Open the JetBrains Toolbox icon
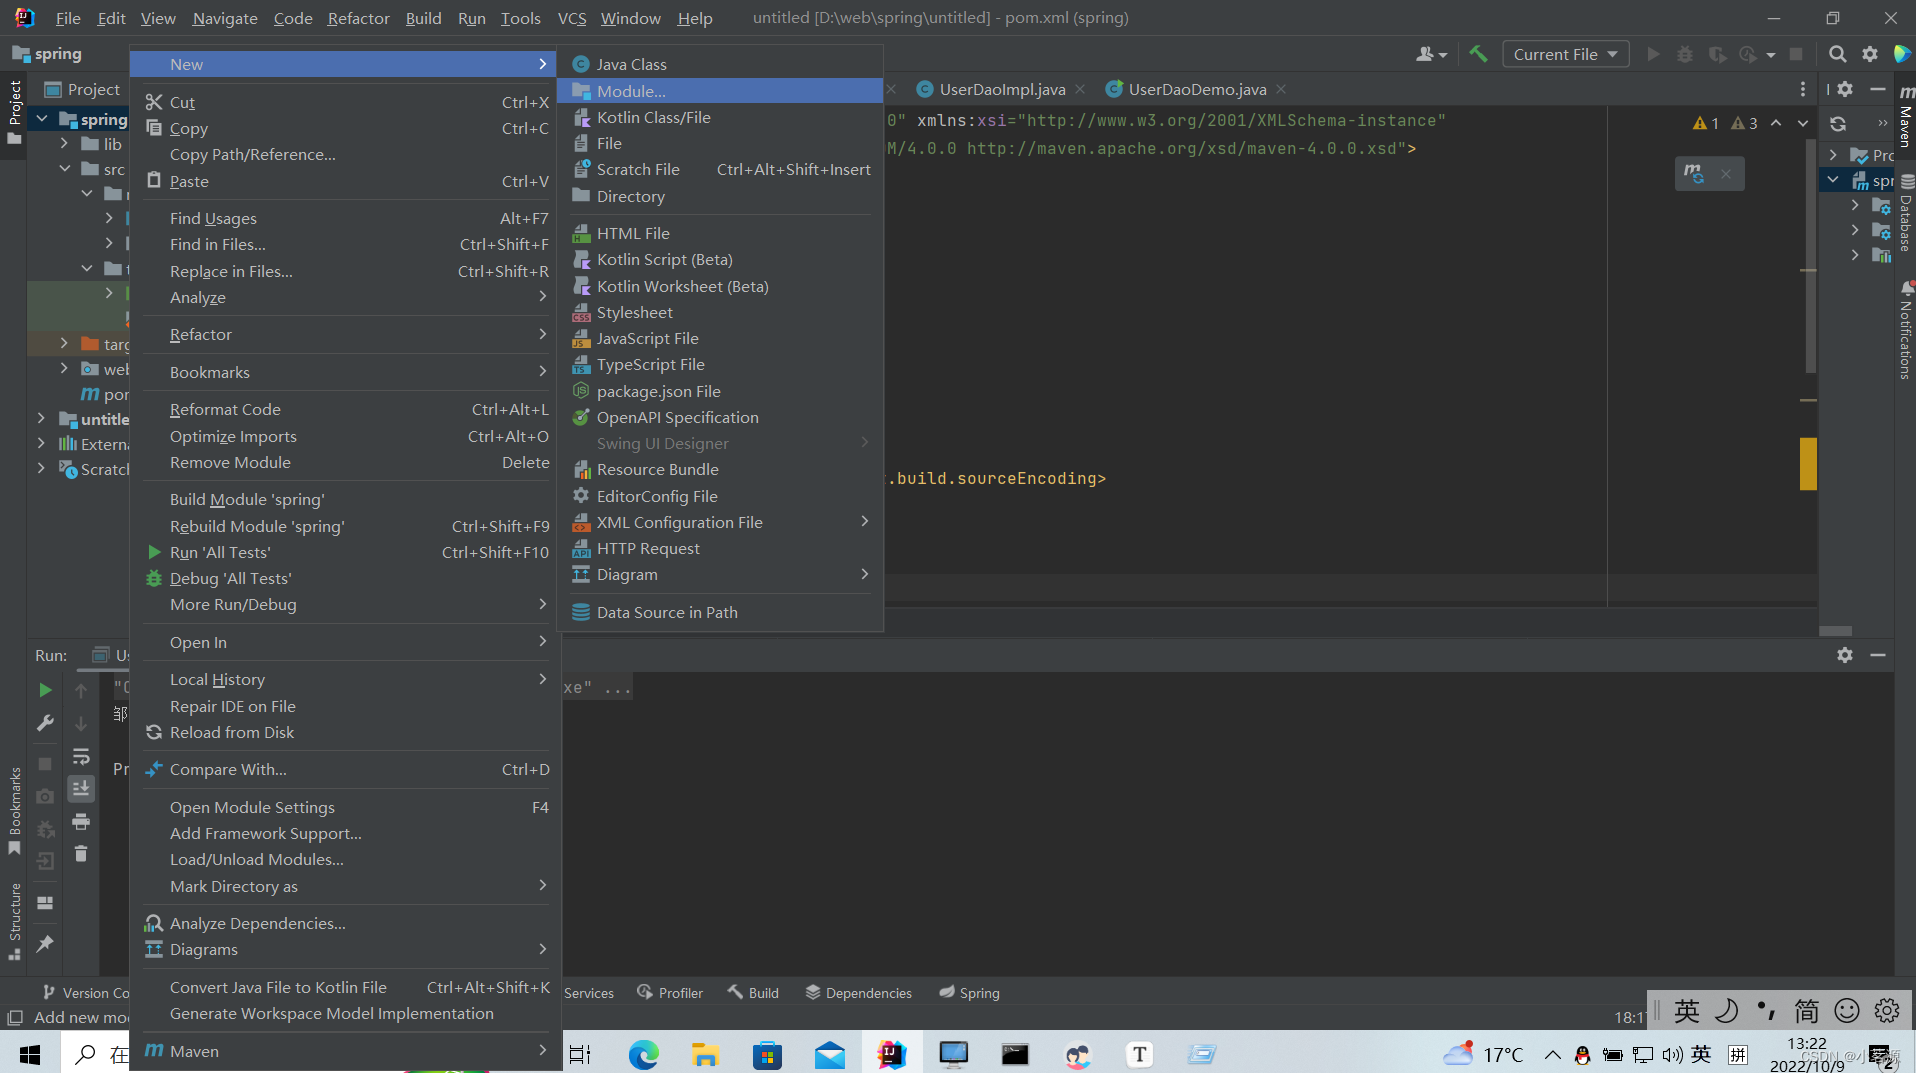 point(1902,54)
